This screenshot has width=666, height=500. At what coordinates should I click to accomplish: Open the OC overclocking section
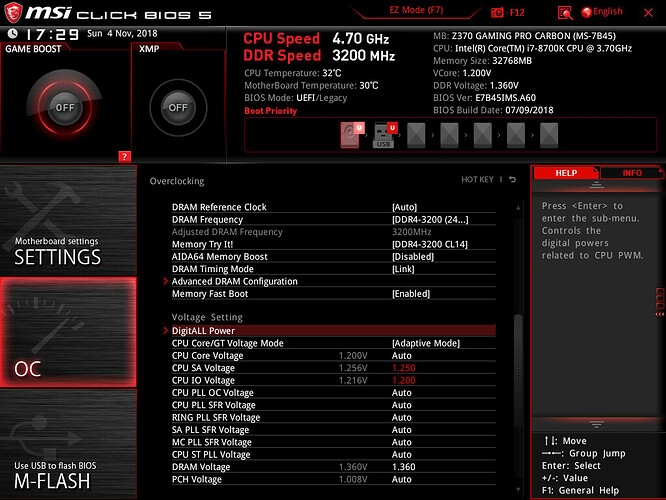pyautogui.click(x=68, y=332)
